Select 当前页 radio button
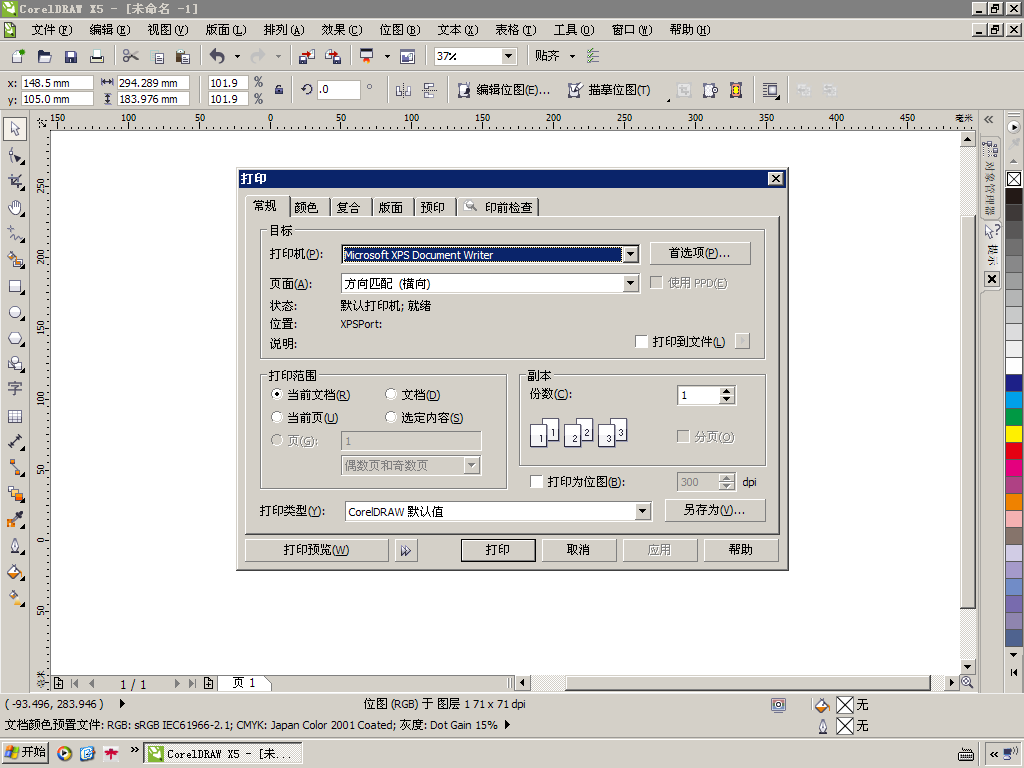1024x768 pixels. 276,417
